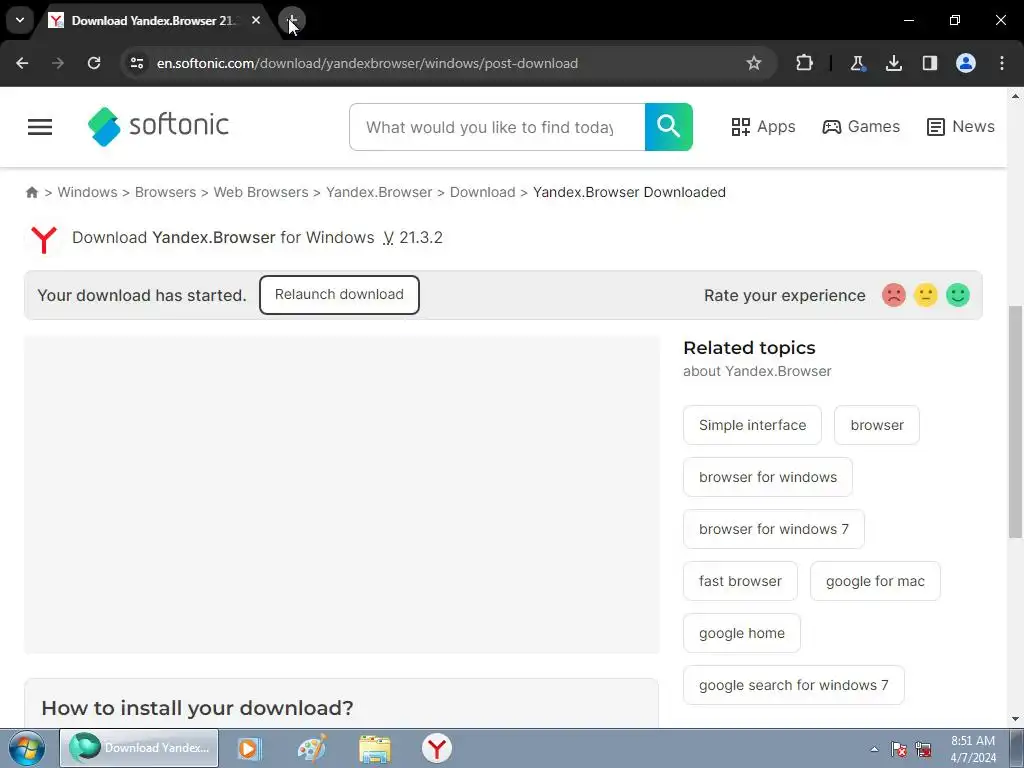Screen dimensions: 1024x768
Task: Select the google for mac topic
Action: pos(875,581)
